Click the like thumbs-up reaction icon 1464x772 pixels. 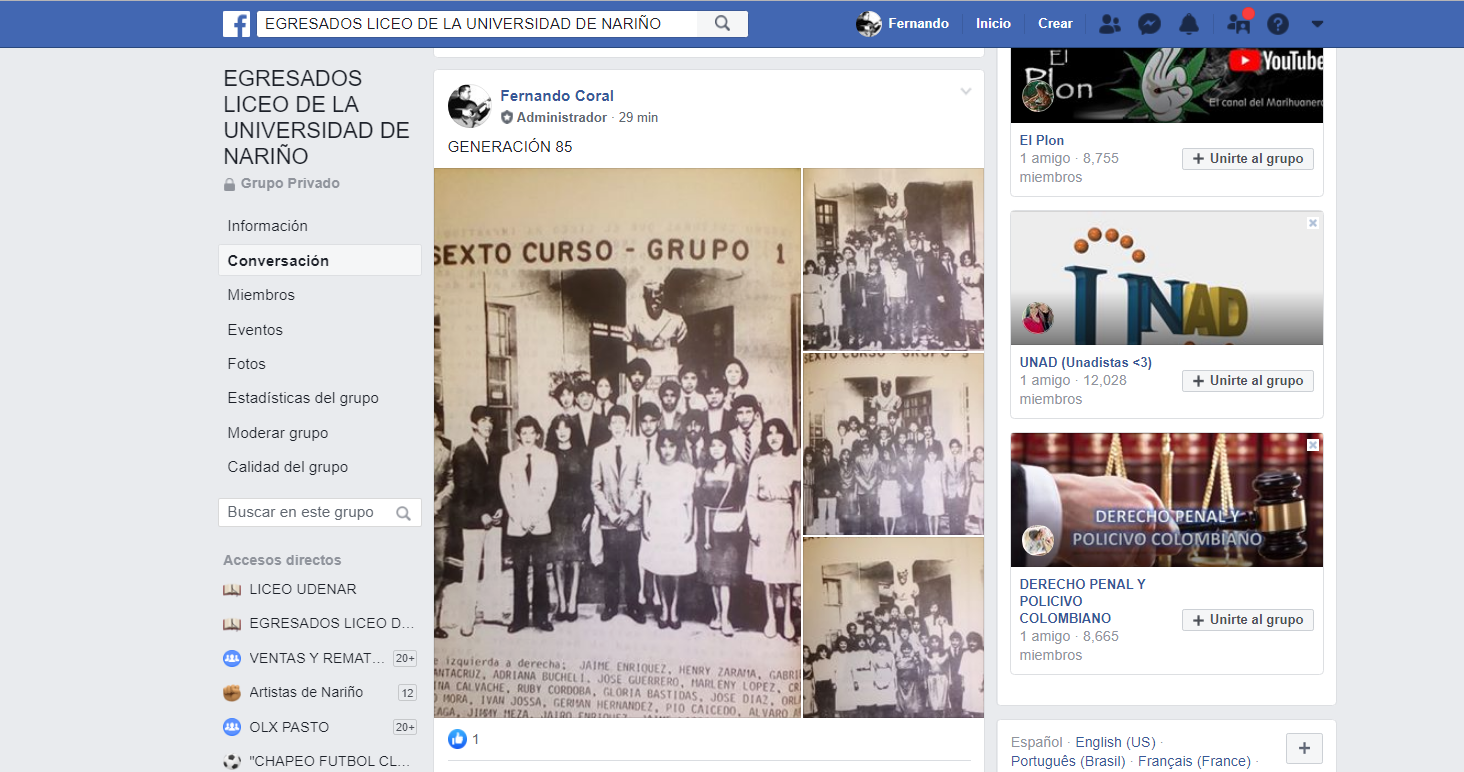click(458, 739)
